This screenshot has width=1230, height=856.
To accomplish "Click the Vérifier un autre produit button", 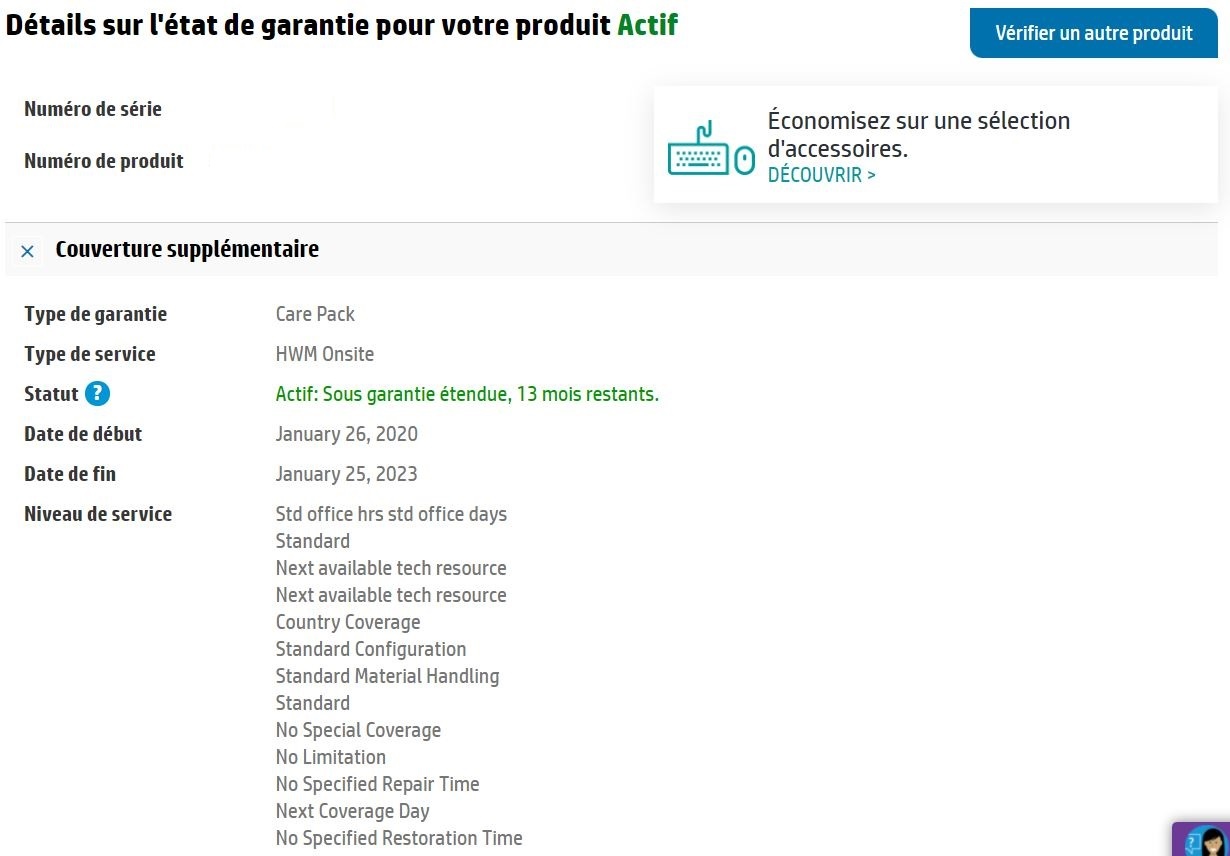I will (1093, 33).
